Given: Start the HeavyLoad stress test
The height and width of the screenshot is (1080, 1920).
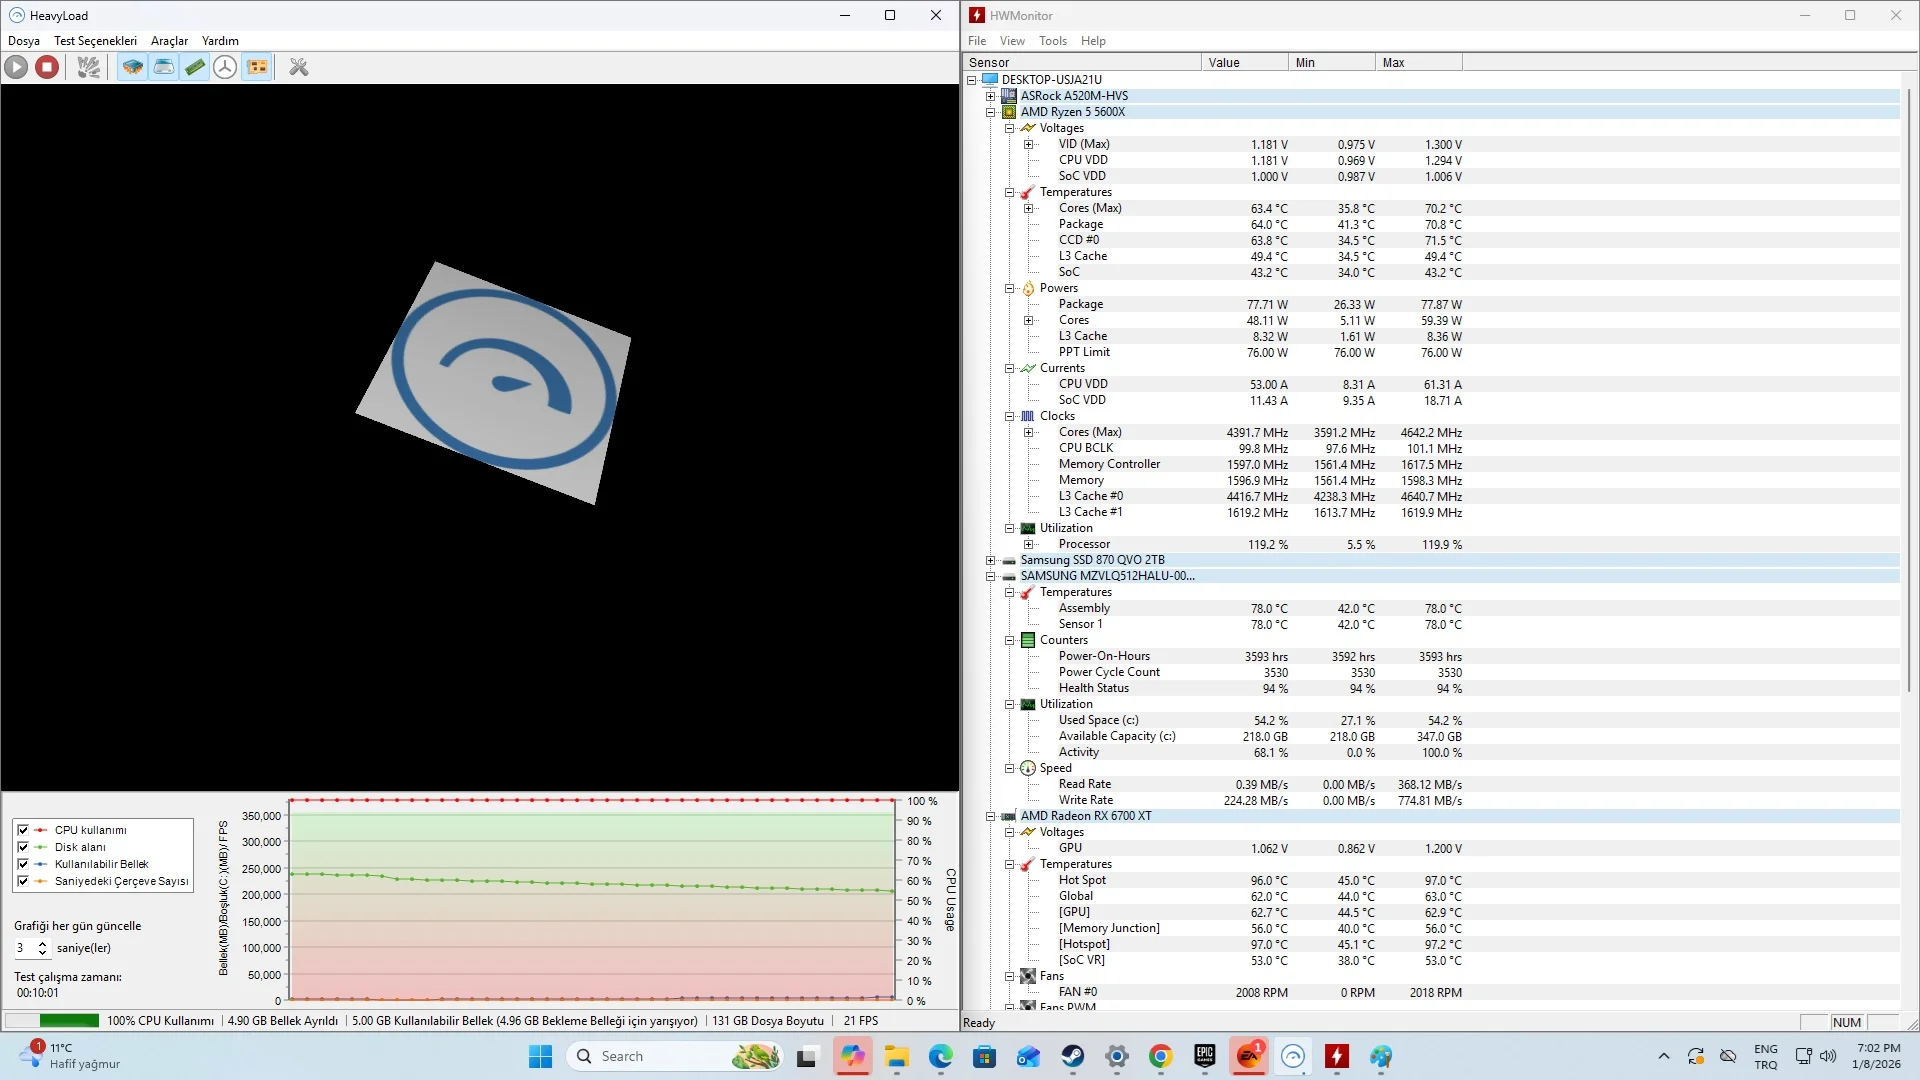Looking at the screenshot, I should pyautogui.click(x=16, y=67).
